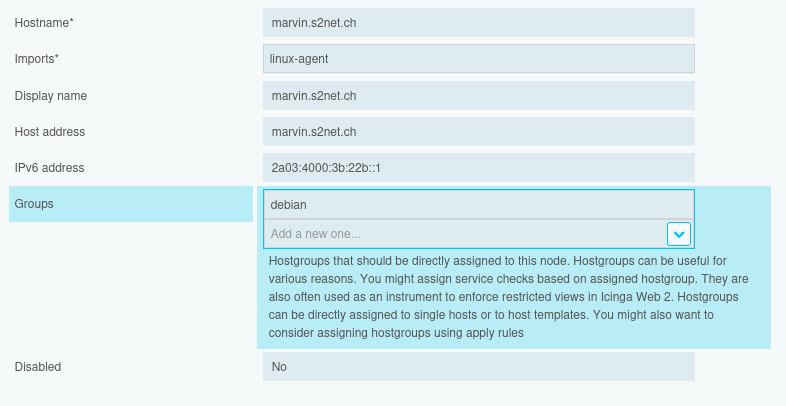This screenshot has width=786, height=406.
Task: Focus the Host address input
Action: [x=478, y=132]
